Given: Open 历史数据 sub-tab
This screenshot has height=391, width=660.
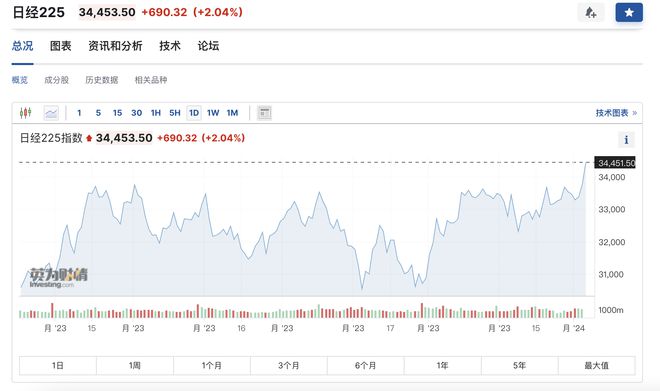Looking at the screenshot, I should pos(102,80).
